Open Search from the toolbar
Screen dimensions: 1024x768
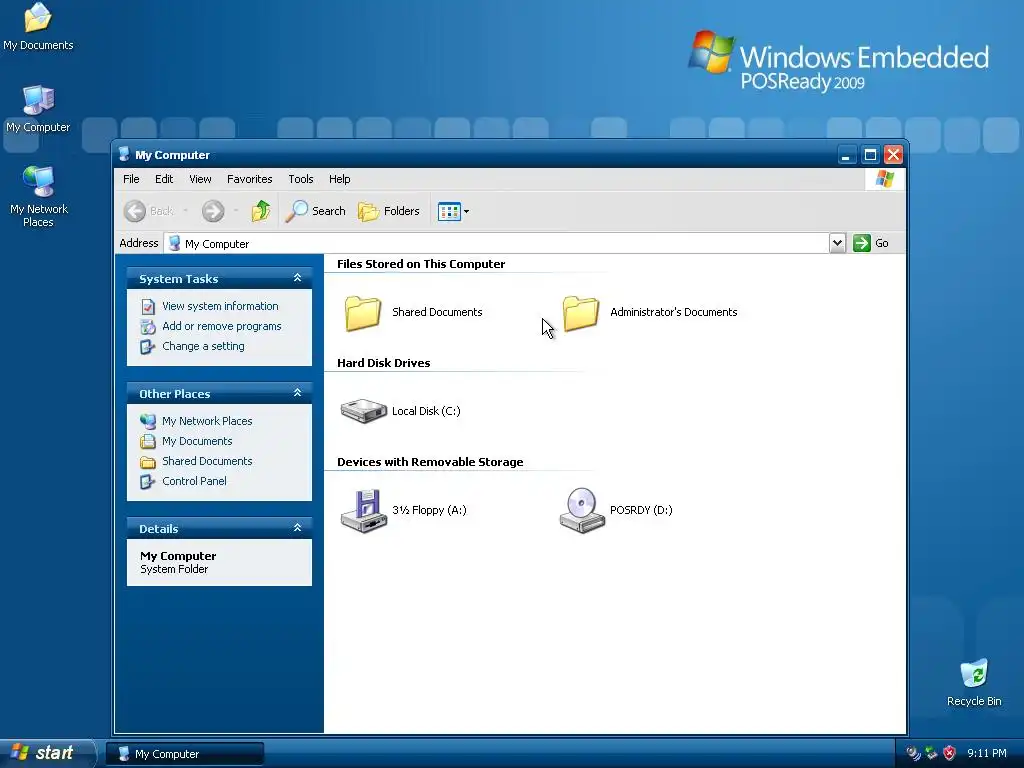coord(315,211)
